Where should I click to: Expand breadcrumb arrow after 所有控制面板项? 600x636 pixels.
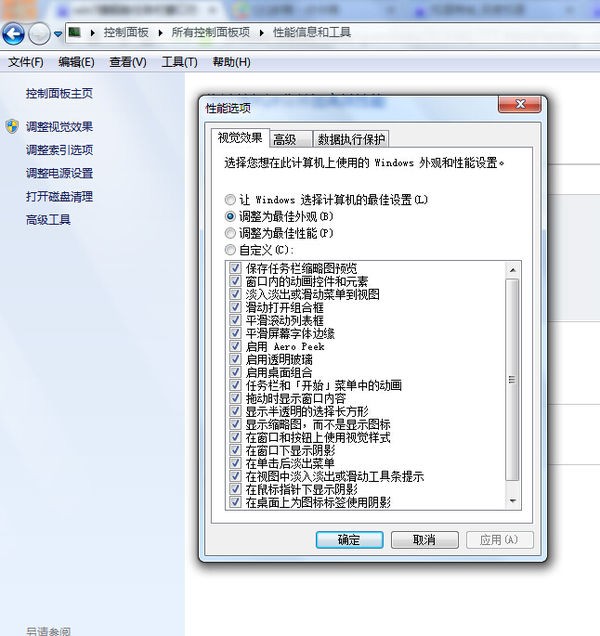click(262, 33)
